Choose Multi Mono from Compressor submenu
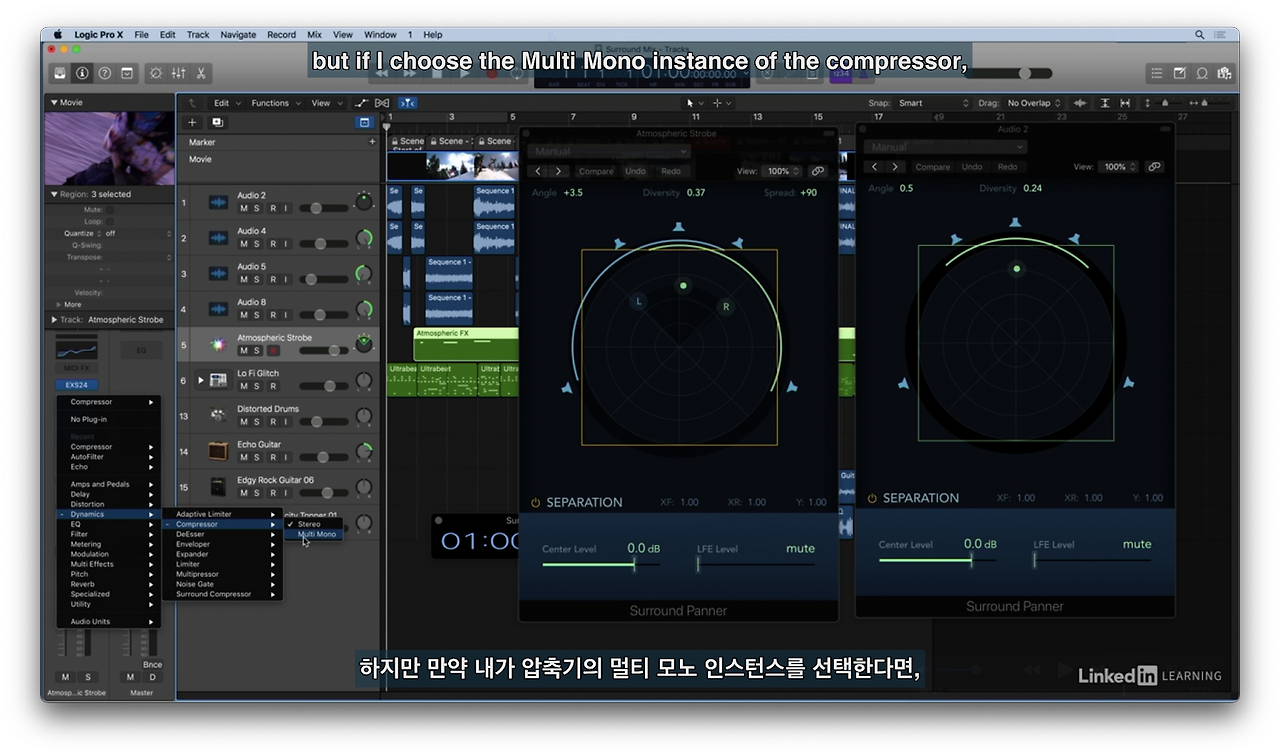This screenshot has width=1280, height=756. pos(316,534)
